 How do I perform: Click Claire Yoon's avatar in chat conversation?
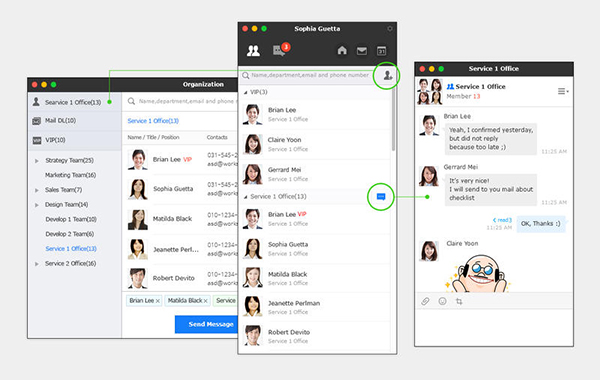(429, 251)
